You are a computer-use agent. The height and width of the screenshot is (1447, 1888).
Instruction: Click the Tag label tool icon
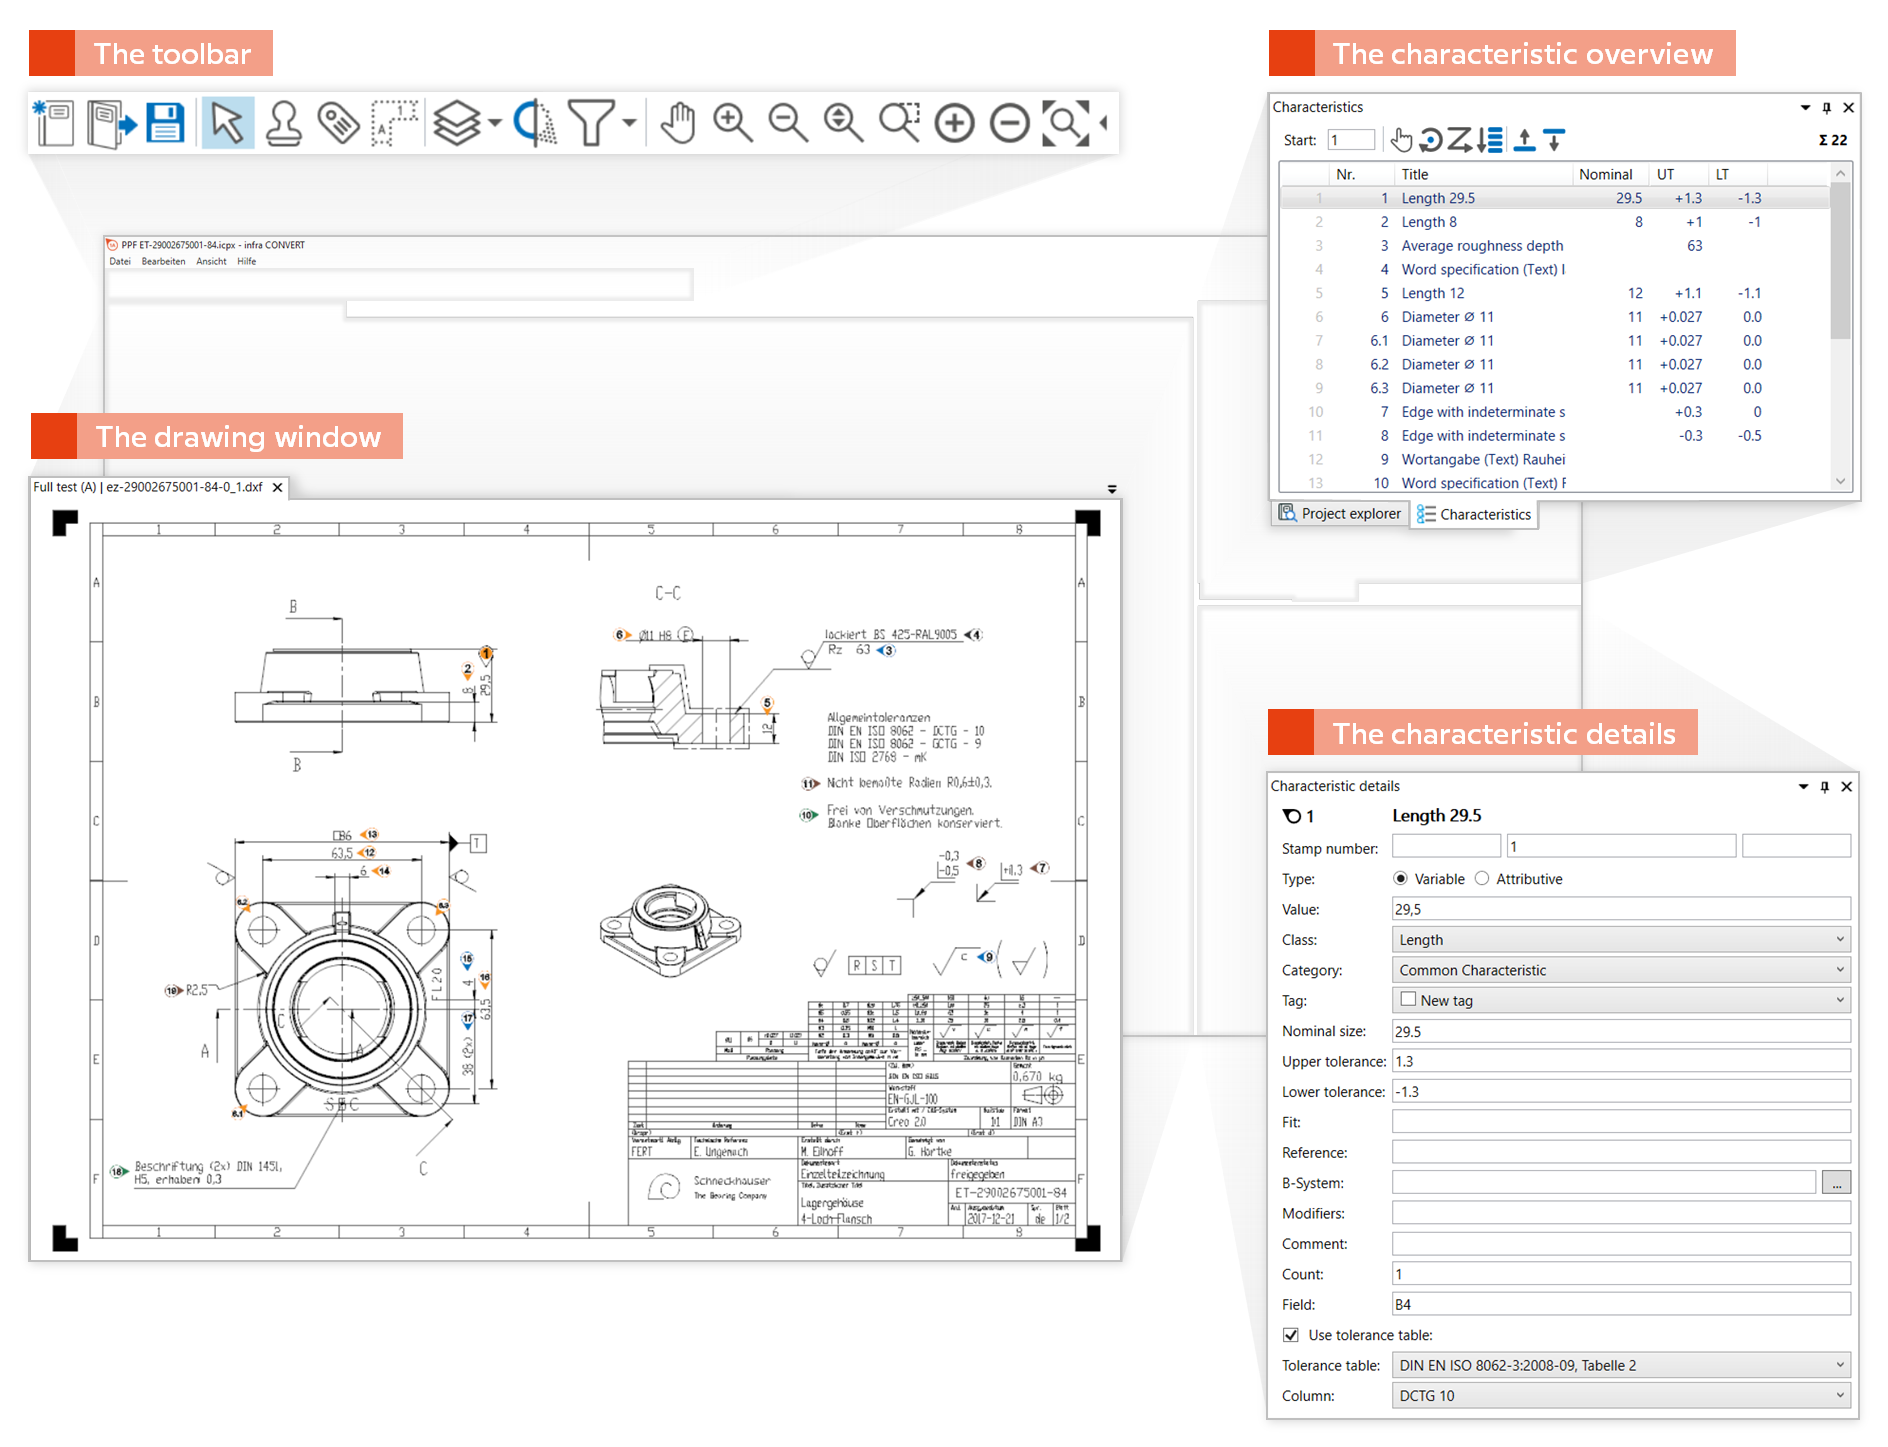(x=339, y=124)
